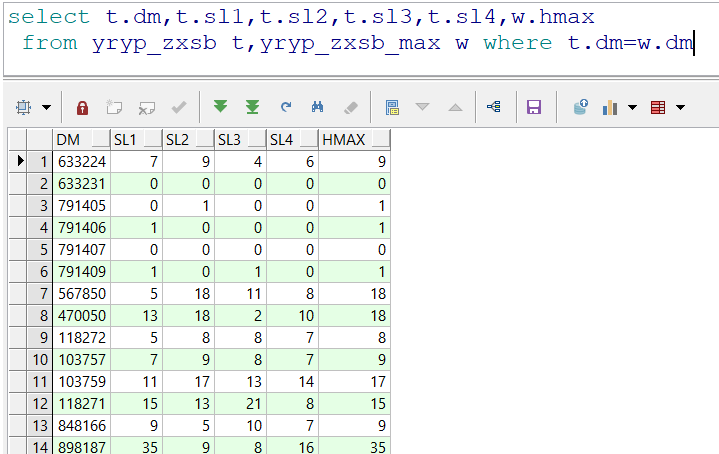Click the insert record icon
719x454 pixels.
pyautogui.click(x=113, y=107)
